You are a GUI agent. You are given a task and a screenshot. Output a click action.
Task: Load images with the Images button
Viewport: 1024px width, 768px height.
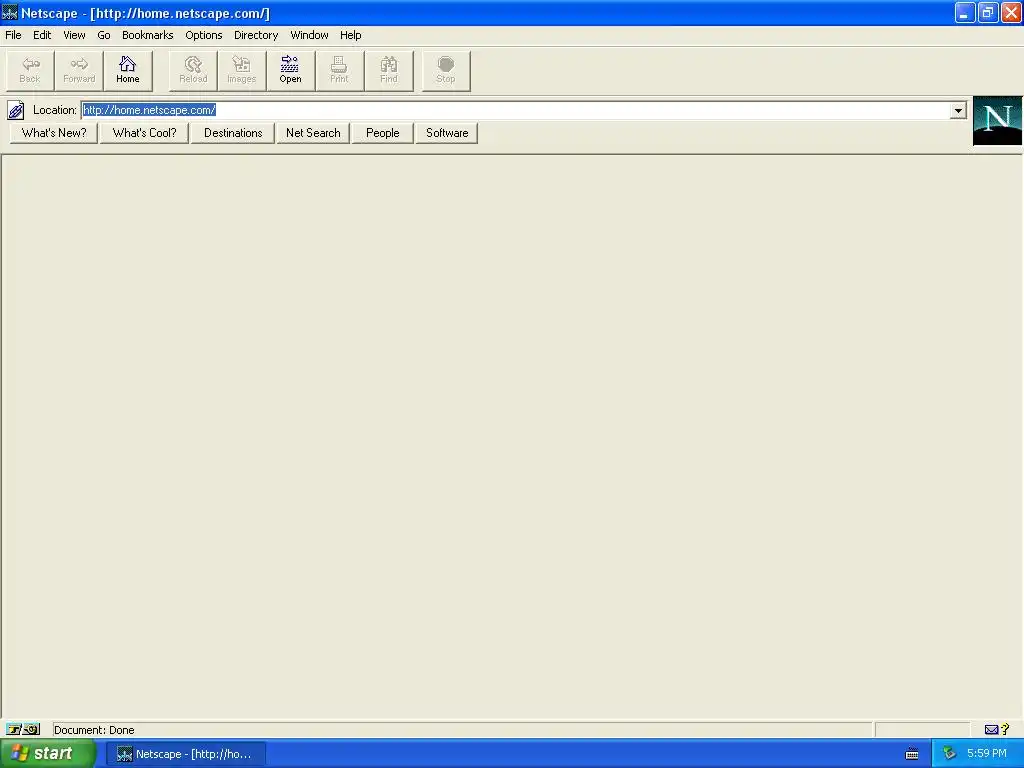click(x=242, y=71)
